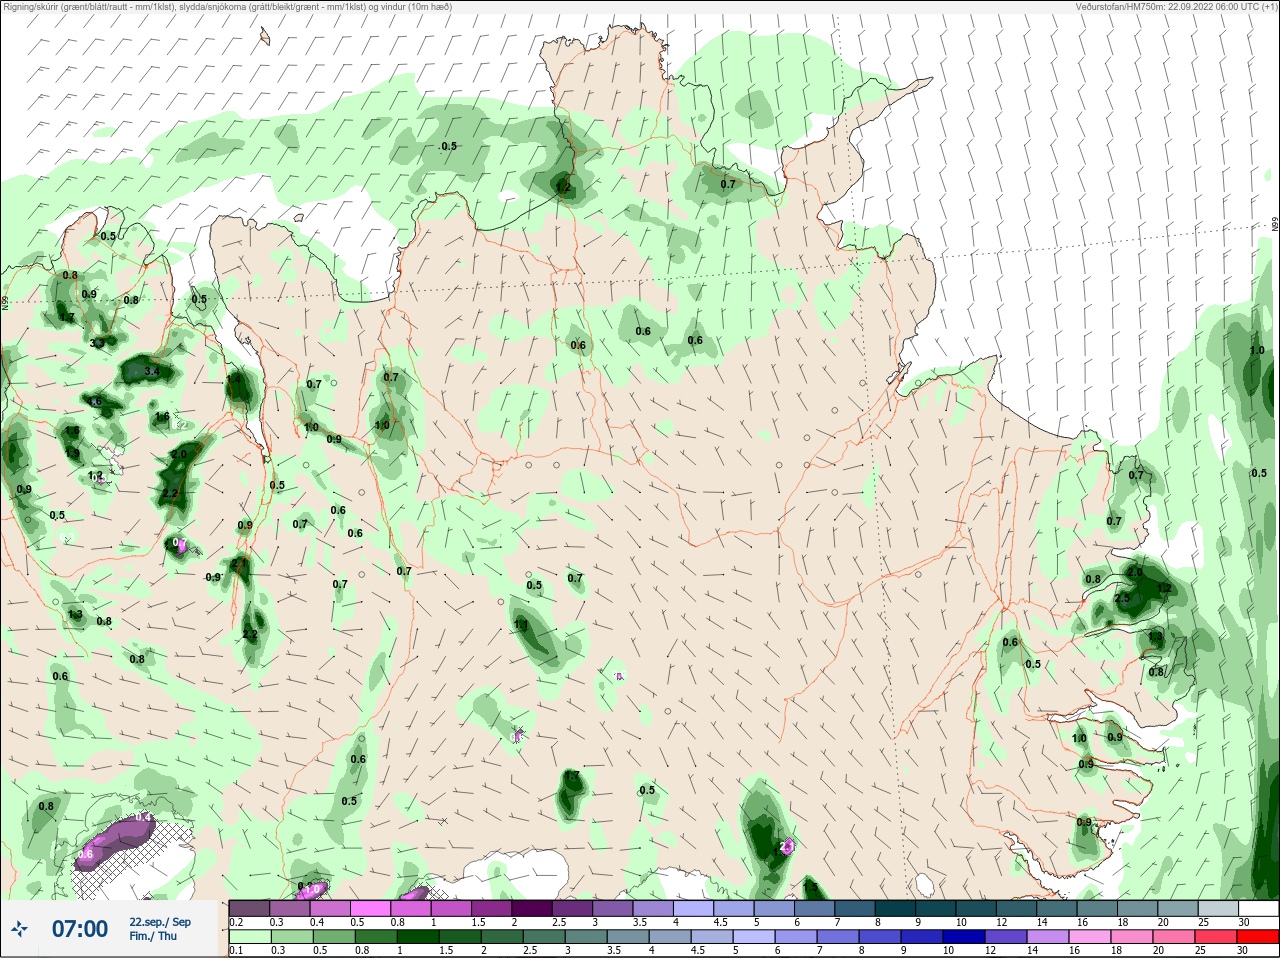Pick the pale green swatch between 0.1 and 0.3 in the lower legend
Image resolution: width=1280 pixels, height=958 pixels.
[250, 937]
